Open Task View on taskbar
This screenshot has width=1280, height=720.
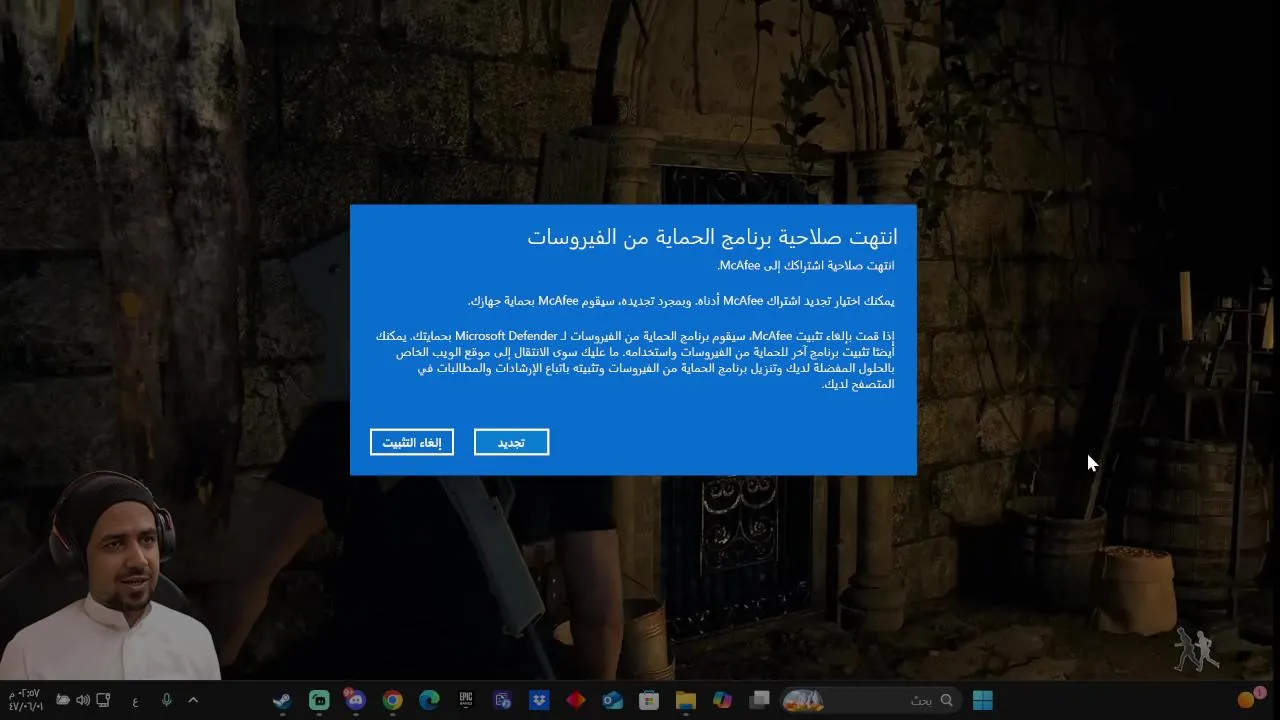point(759,700)
